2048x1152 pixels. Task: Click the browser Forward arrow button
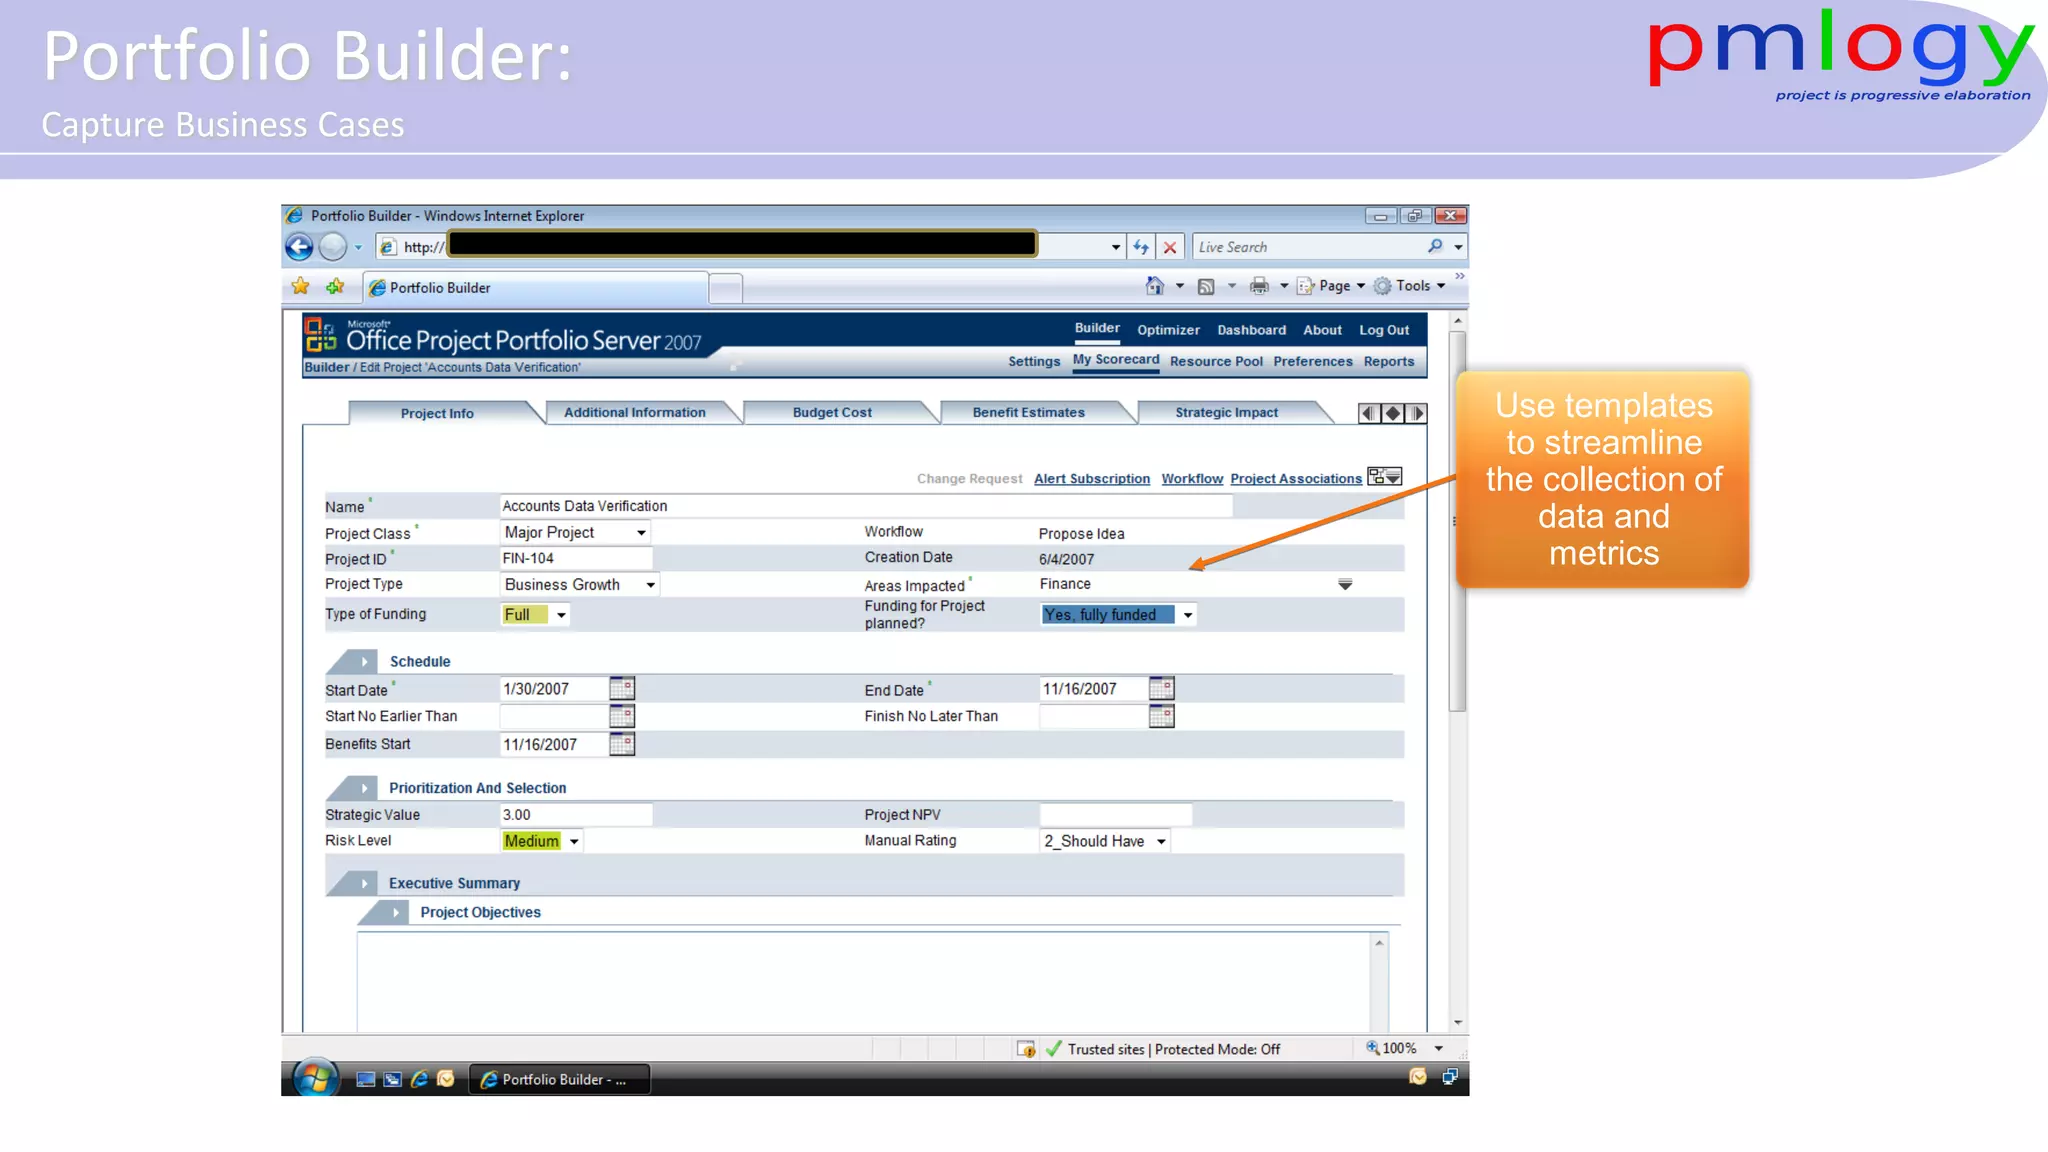(x=333, y=246)
